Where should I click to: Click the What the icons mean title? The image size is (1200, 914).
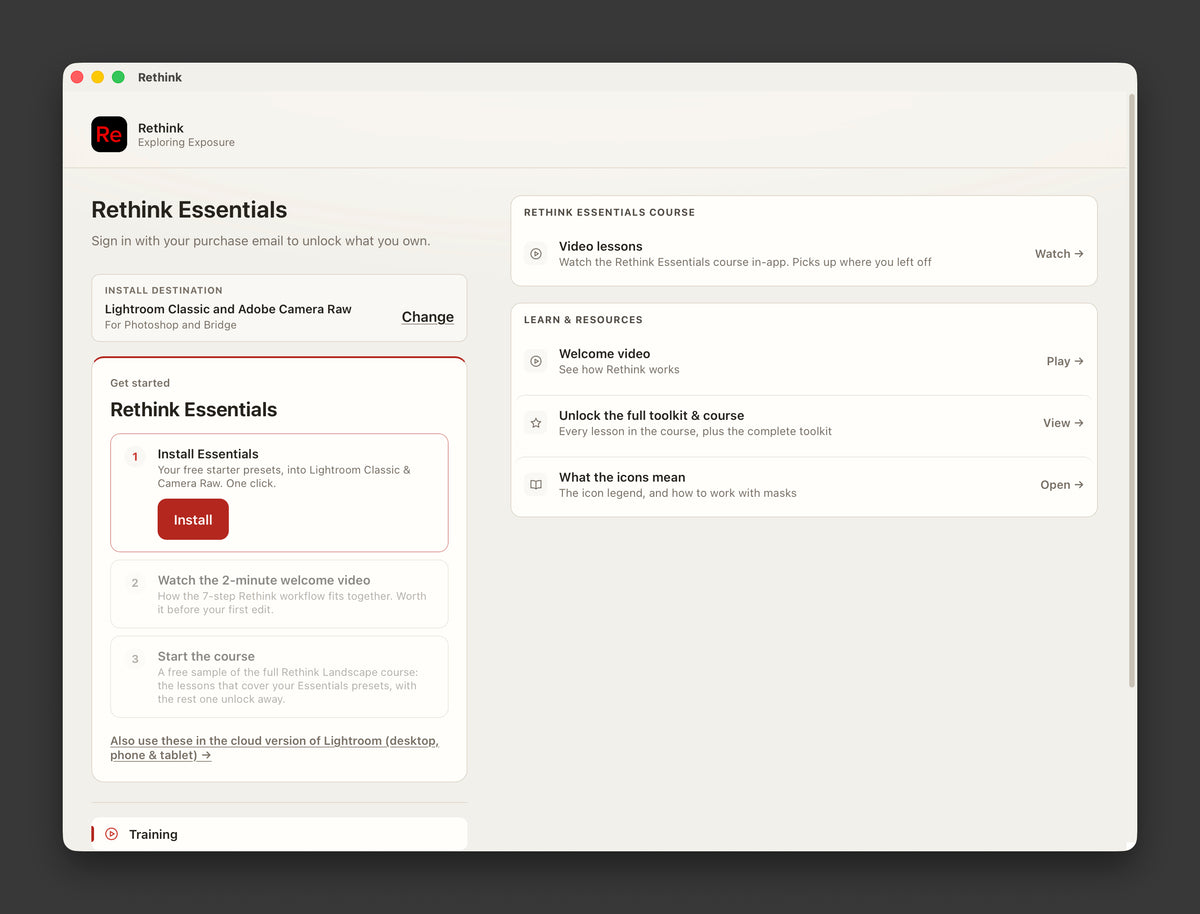click(622, 477)
